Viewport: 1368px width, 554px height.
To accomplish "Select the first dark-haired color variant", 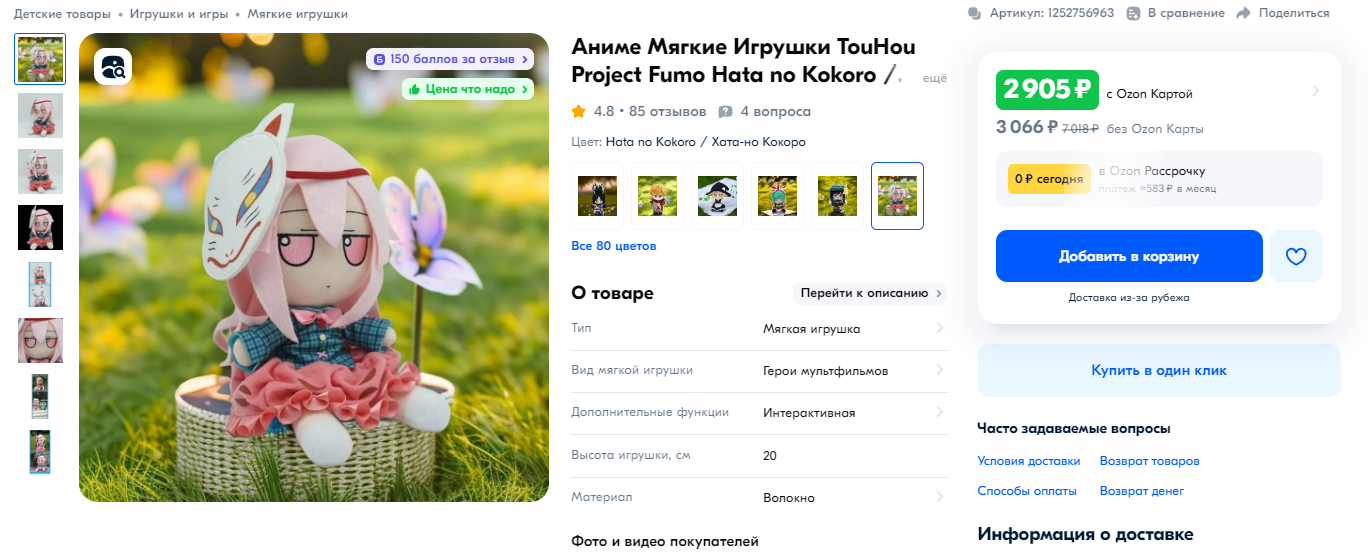I will (x=597, y=196).
